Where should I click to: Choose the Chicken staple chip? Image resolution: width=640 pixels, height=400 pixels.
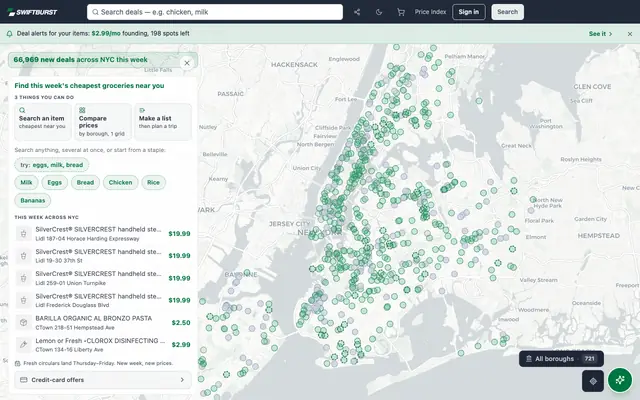[x=120, y=182]
